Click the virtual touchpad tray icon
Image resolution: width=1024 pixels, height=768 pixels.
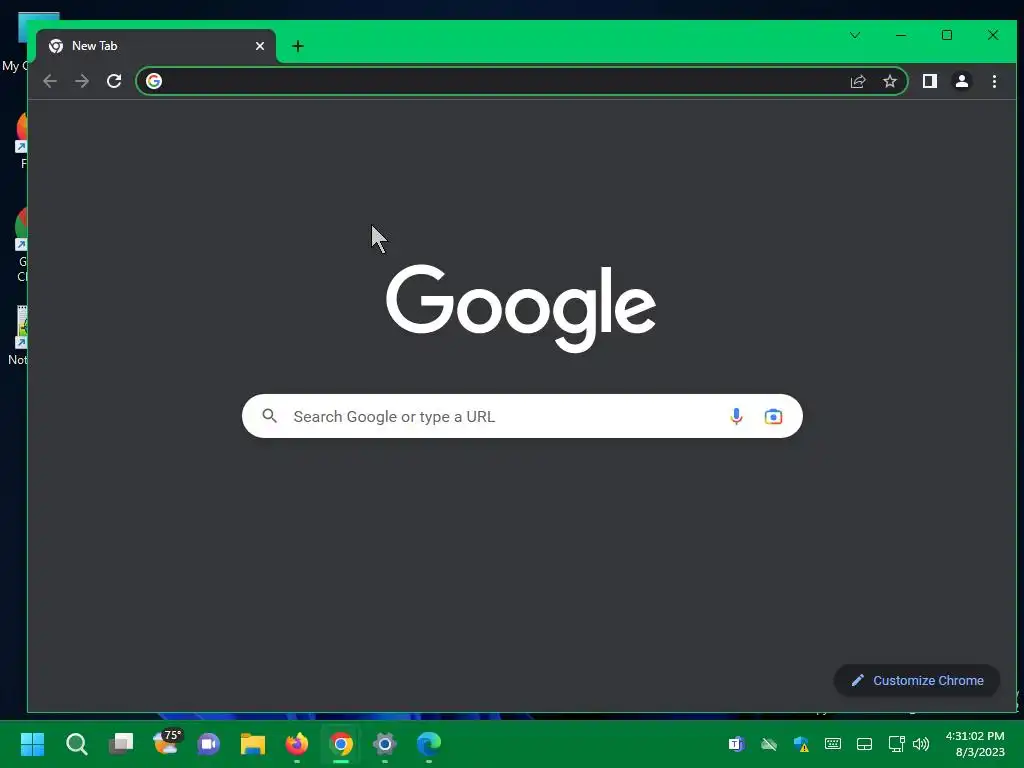(865, 744)
